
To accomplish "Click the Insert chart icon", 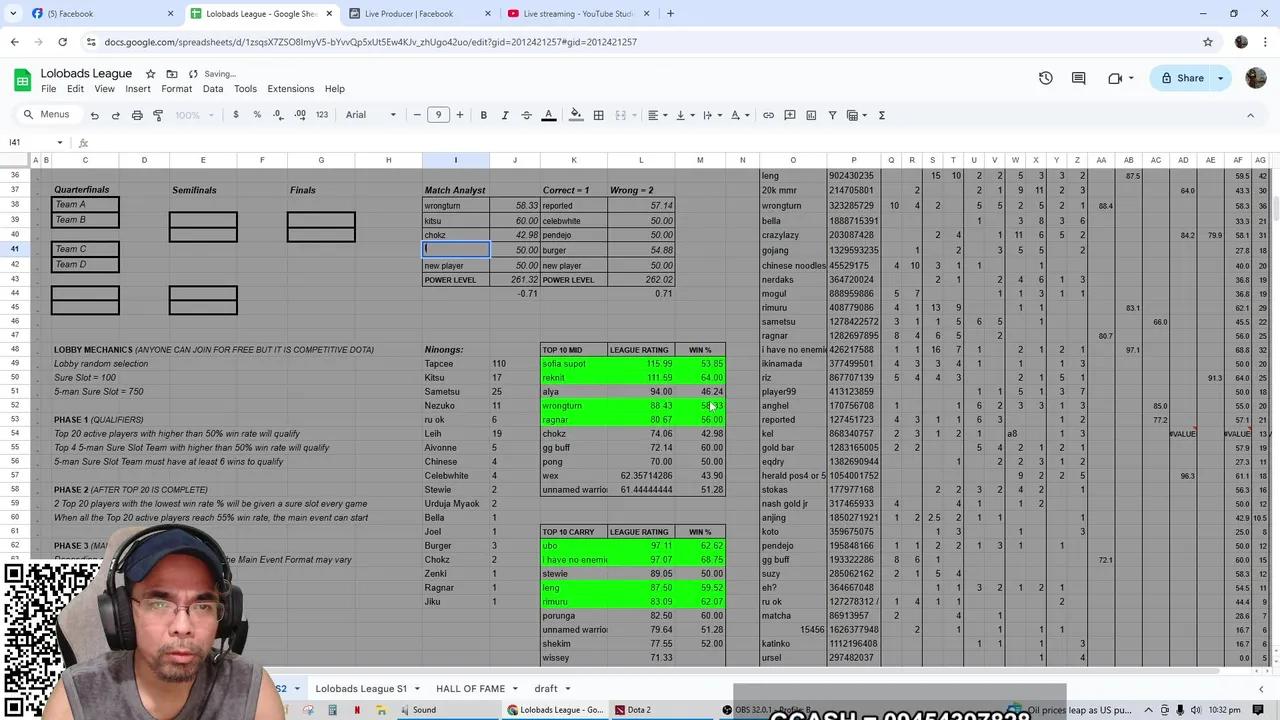I will pyautogui.click(x=811, y=115).
